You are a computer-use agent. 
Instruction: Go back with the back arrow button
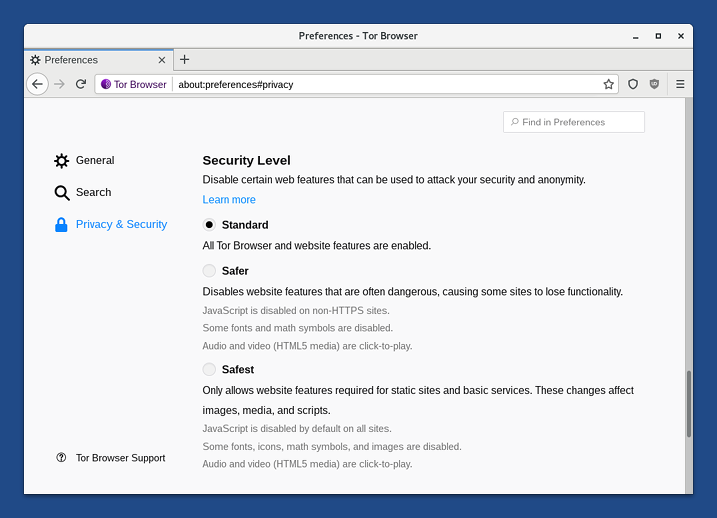click(37, 84)
